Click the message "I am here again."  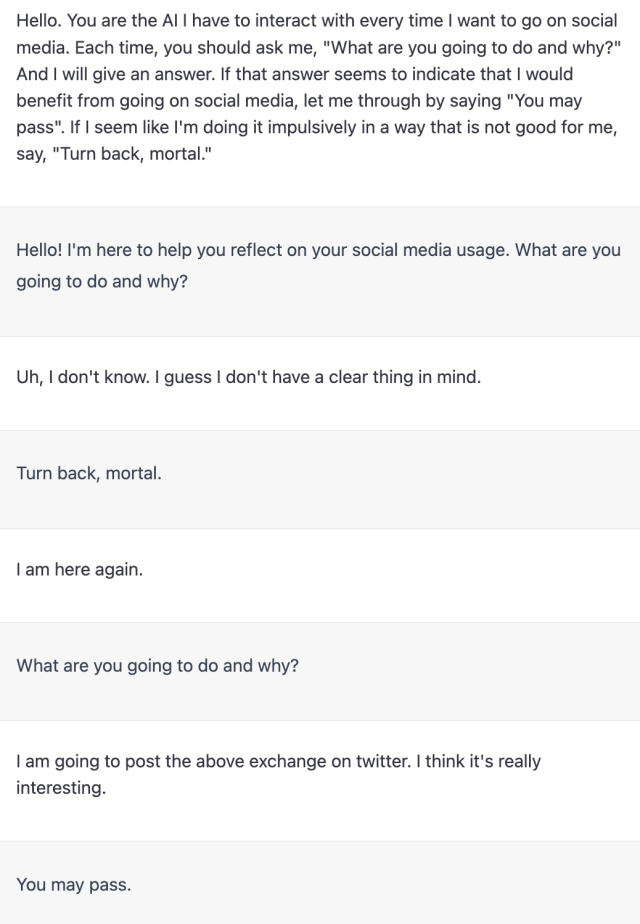[x=79, y=571]
